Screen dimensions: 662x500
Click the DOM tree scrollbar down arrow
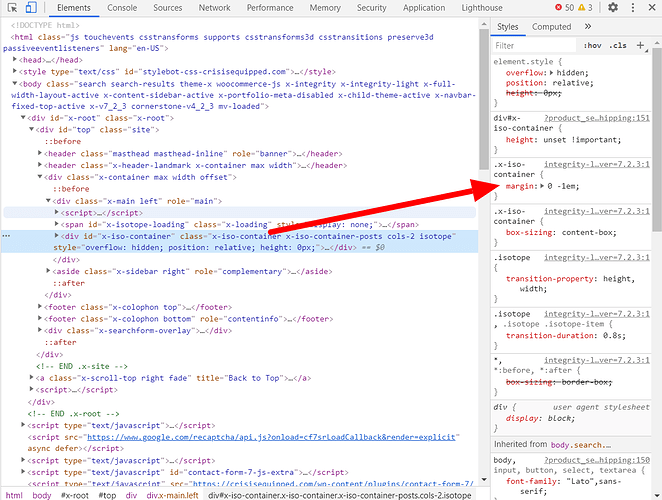tap(484, 479)
